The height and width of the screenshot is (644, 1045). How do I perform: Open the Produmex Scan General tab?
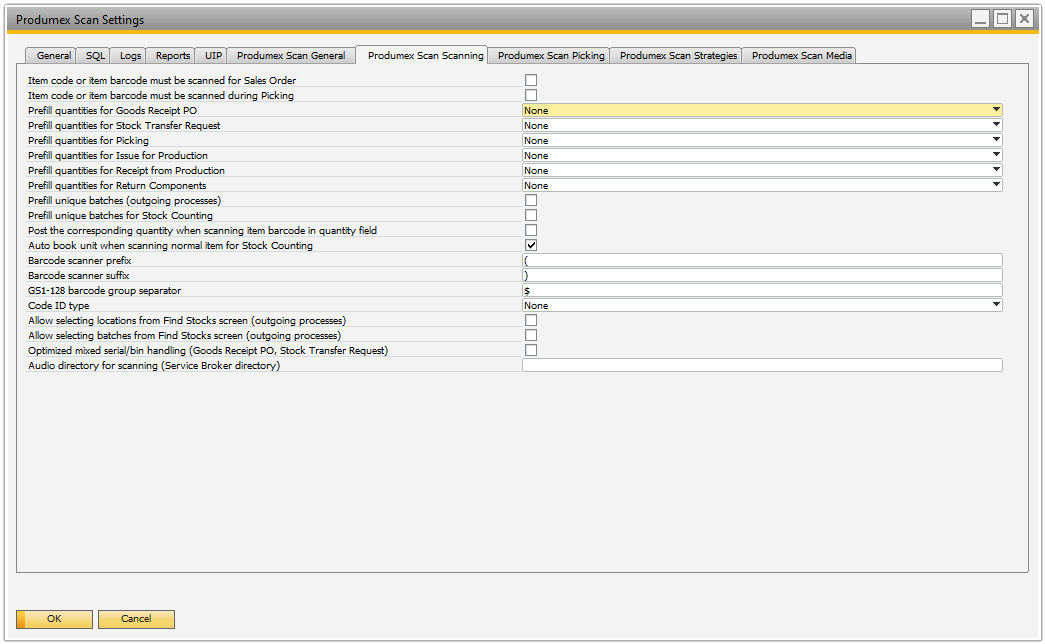tap(291, 56)
